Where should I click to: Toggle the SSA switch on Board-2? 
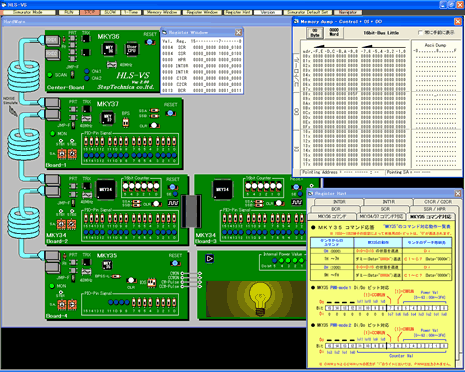coord(136,201)
